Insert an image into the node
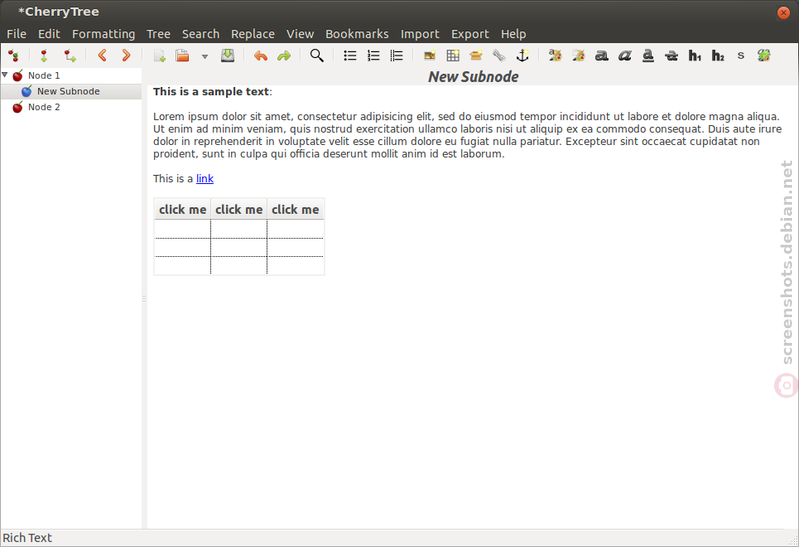Image resolution: width=799 pixels, height=547 pixels. tap(430, 56)
